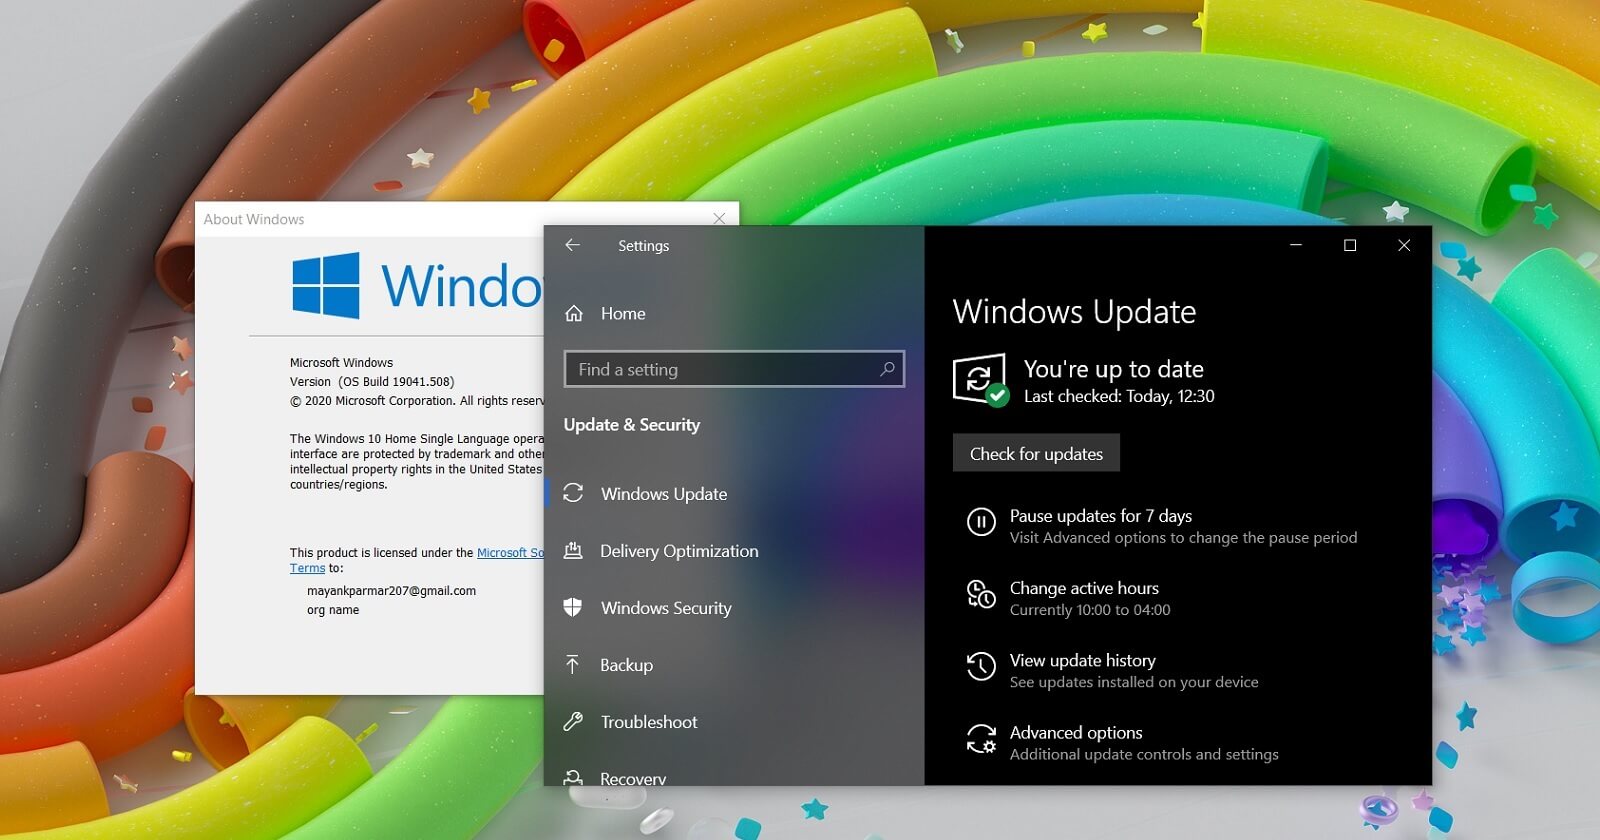Click Additional update controls and settings text
This screenshot has height=840, width=1600.
(1144, 754)
